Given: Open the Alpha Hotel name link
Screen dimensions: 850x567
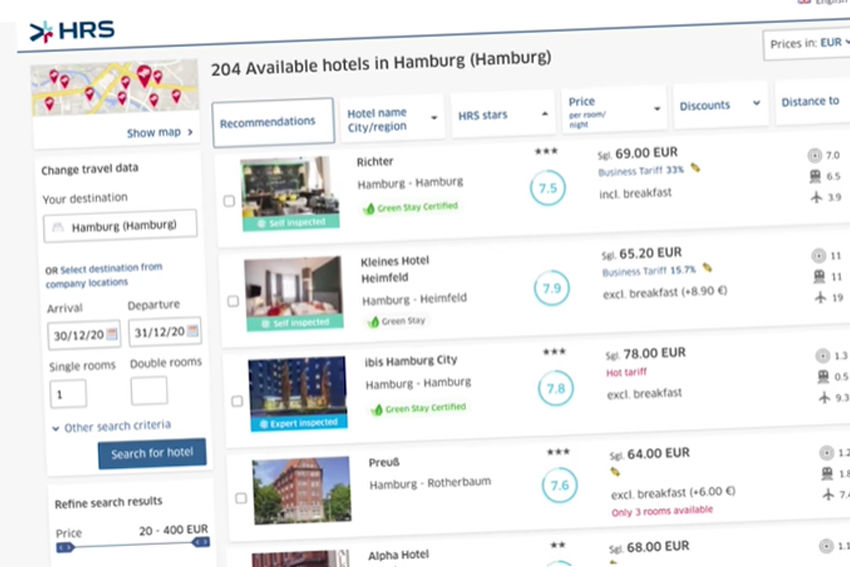Looking at the screenshot, I should (398, 555).
